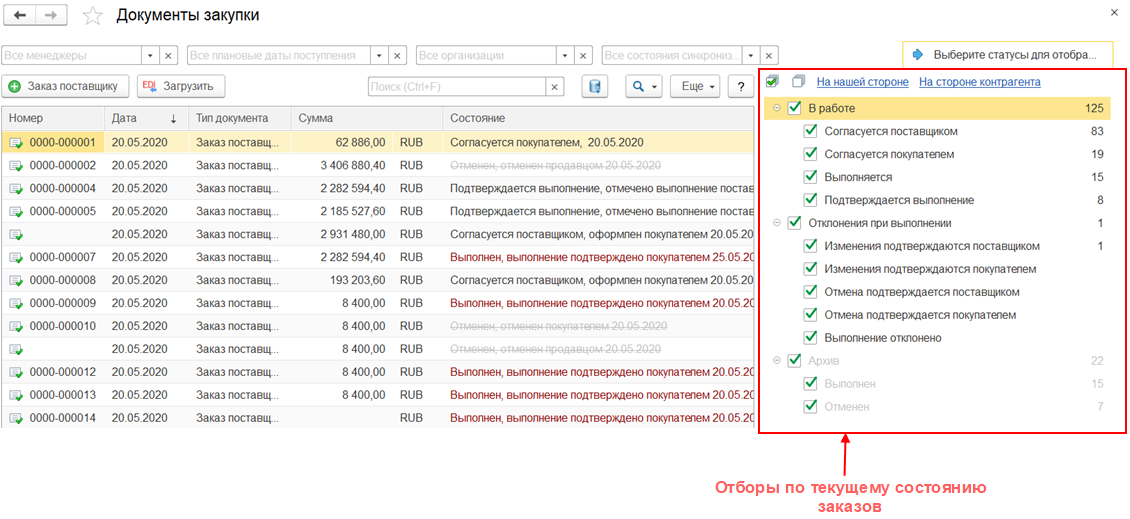Open sync states dropdown arrow
Screen dimensions: 1130x519
[752, 56]
